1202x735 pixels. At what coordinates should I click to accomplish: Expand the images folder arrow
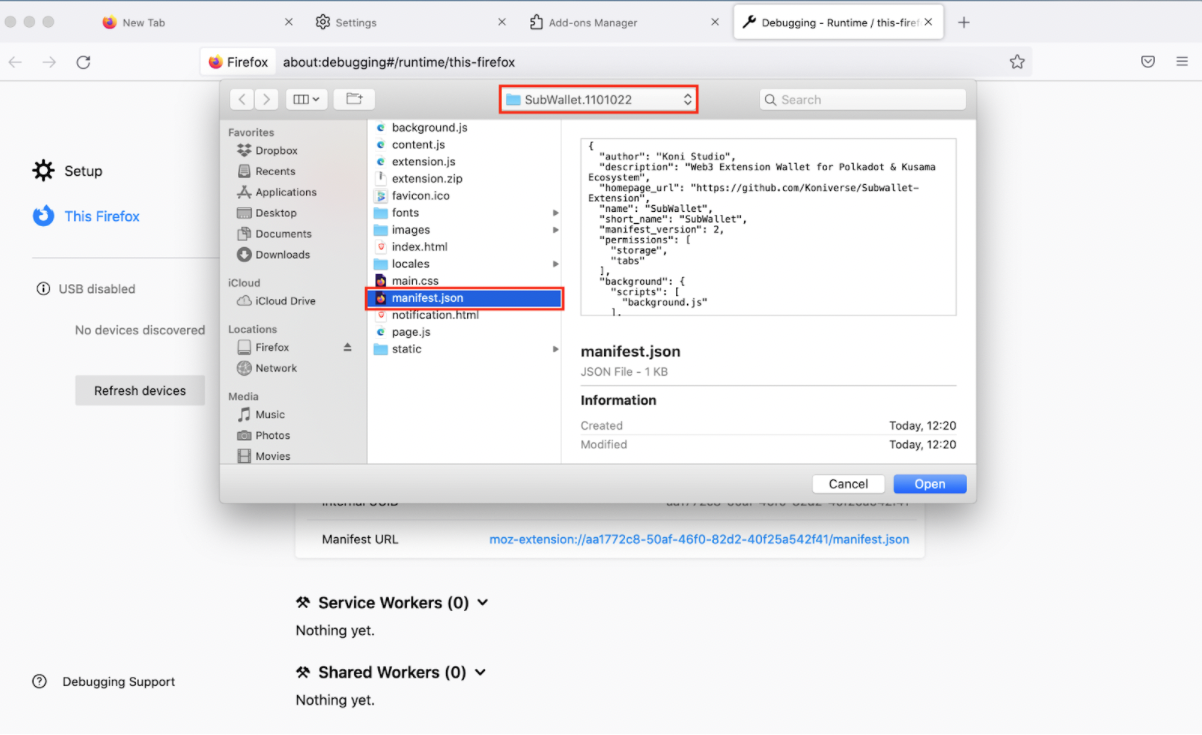(556, 230)
